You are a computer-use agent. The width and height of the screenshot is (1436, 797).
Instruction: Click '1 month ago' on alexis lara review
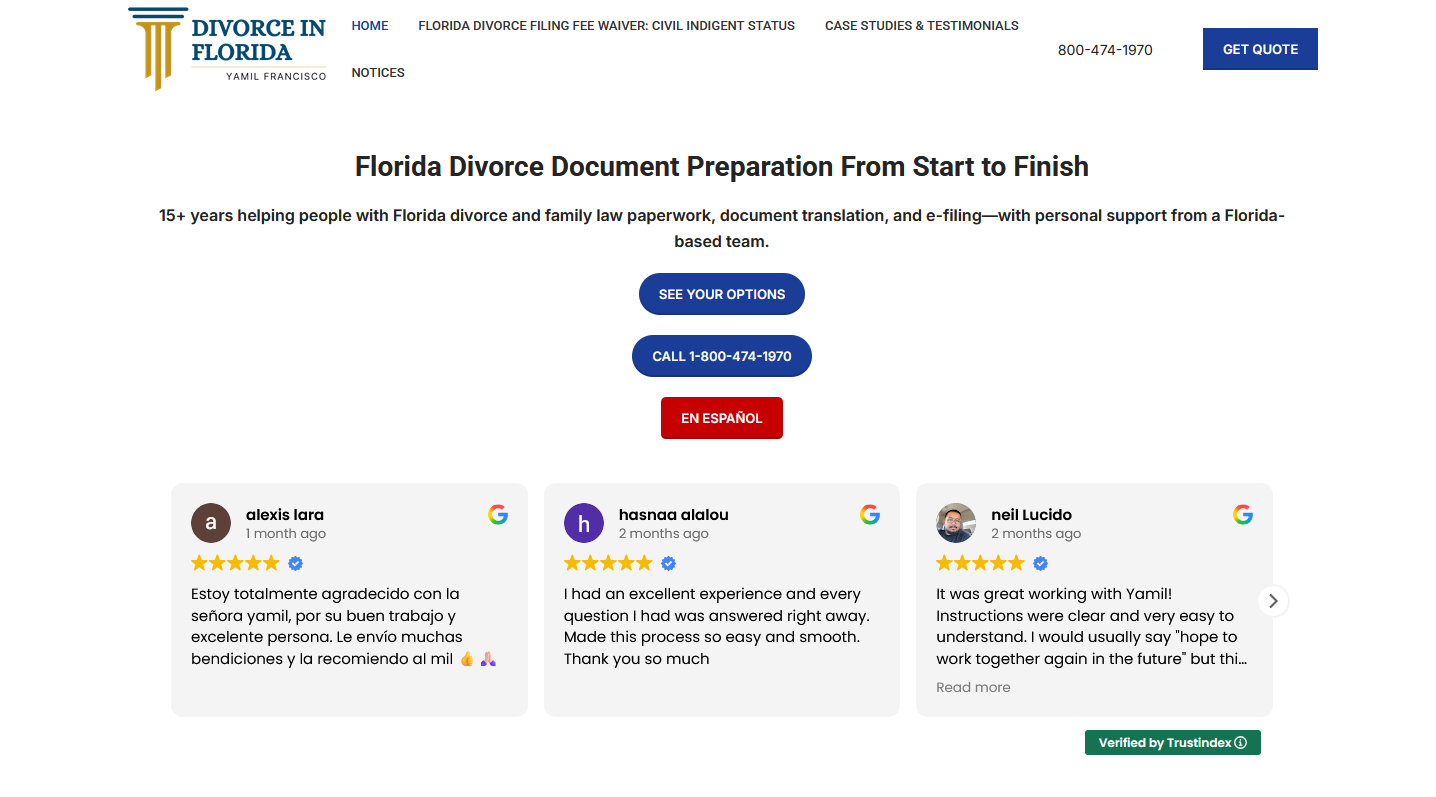tap(286, 534)
